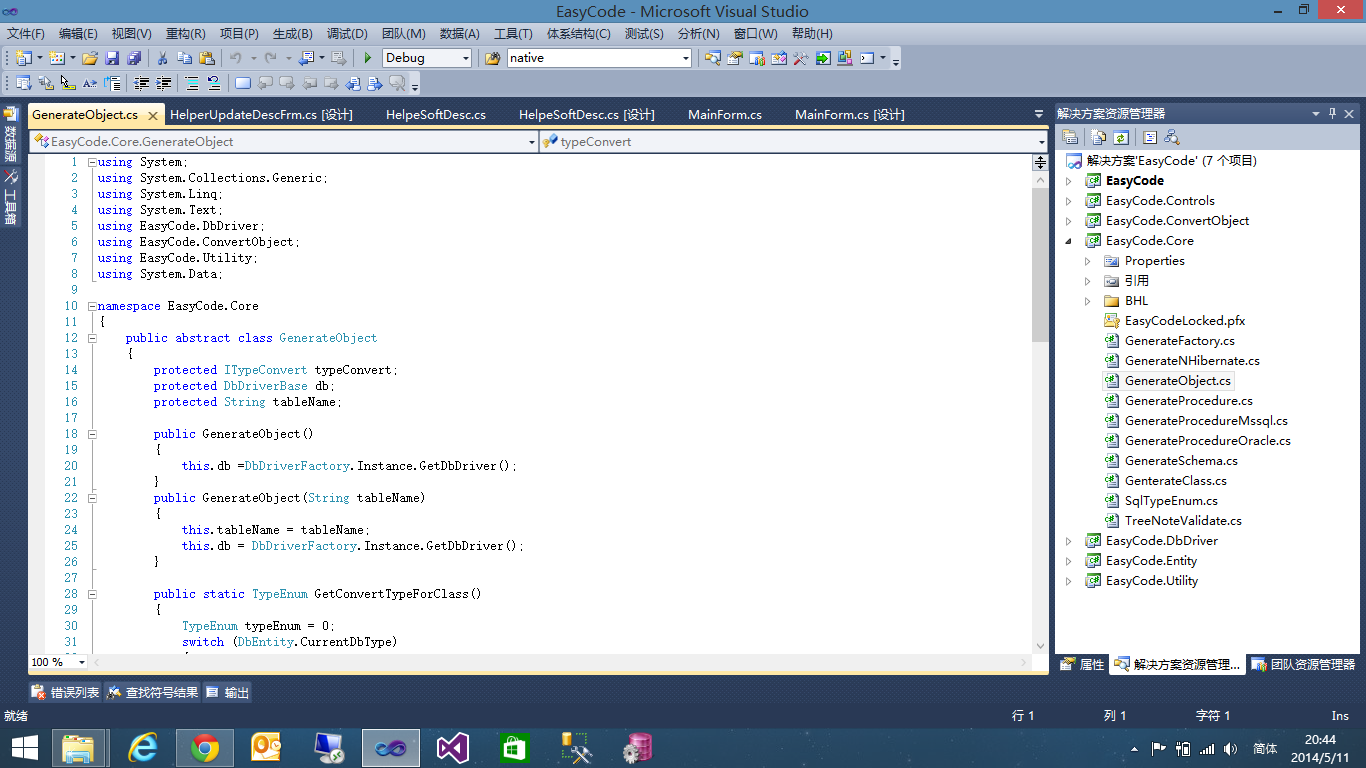The height and width of the screenshot is (768, 1366).
Task: Open the 文件(F) menu
Action: pyautogui.click(x=25, y=34)
